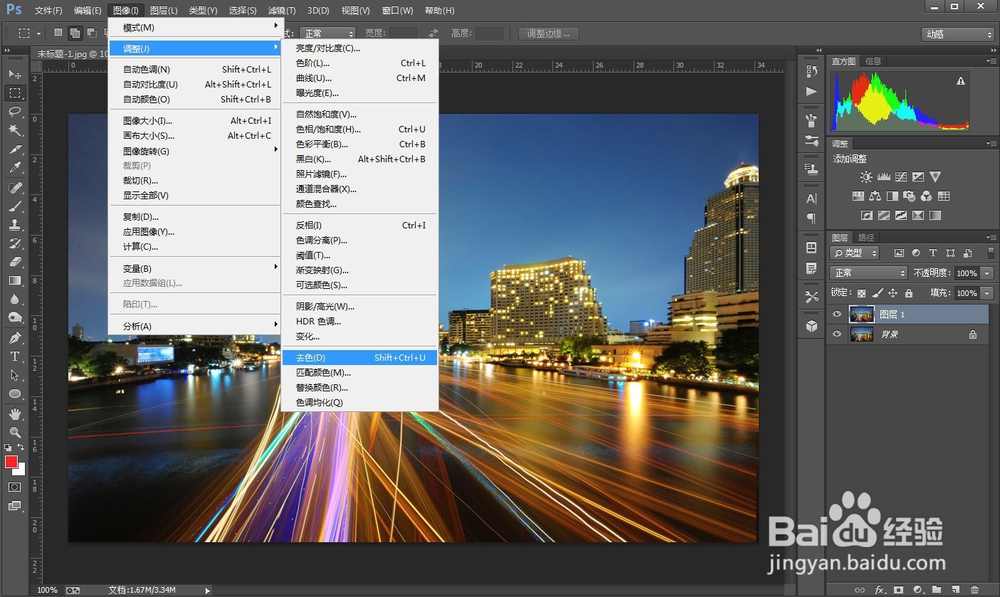The width and height of the screenshot is (1000, 597).
Task: Expand the 分析(A) submenu
Action: click(x=195, y=326)
